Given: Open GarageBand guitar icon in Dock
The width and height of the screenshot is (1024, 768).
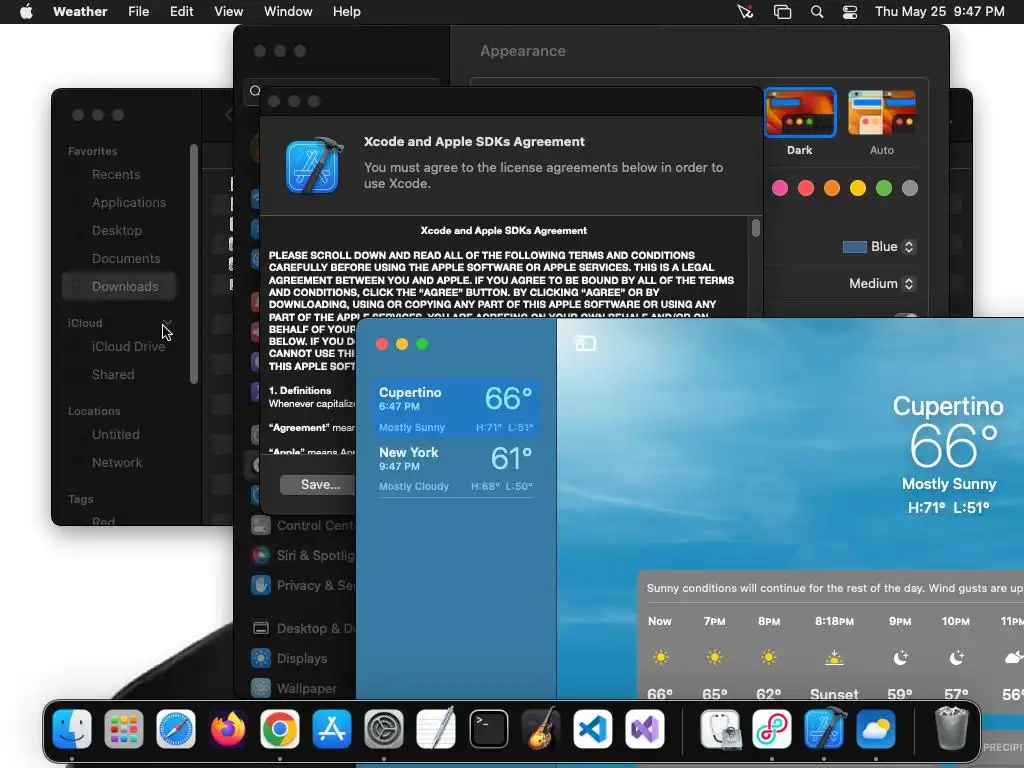Looking at the screenshot, I should pos(541,729).
